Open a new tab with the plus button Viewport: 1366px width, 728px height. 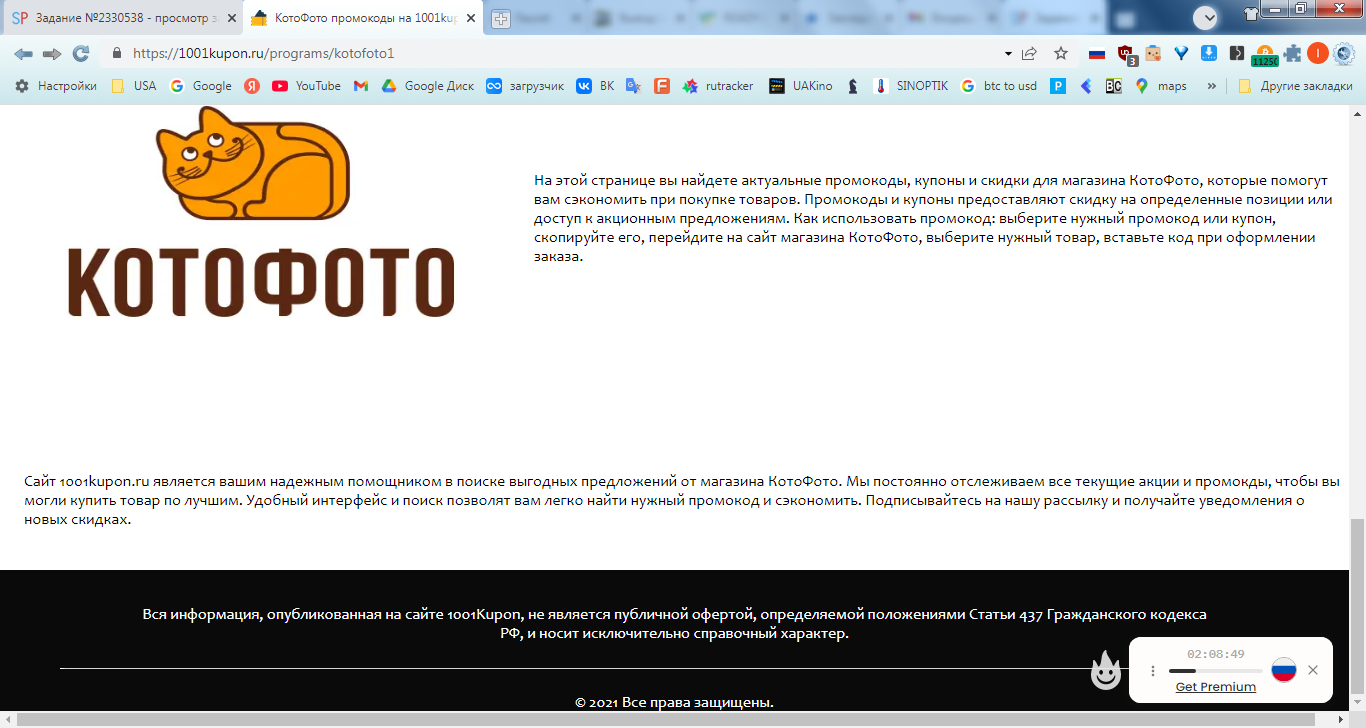click(x=500, y=18)
